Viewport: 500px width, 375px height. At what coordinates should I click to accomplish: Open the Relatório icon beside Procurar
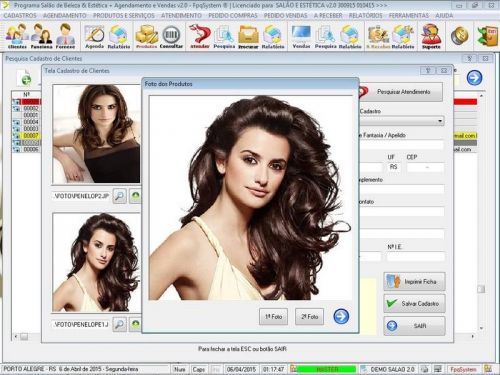coord(273,36)
